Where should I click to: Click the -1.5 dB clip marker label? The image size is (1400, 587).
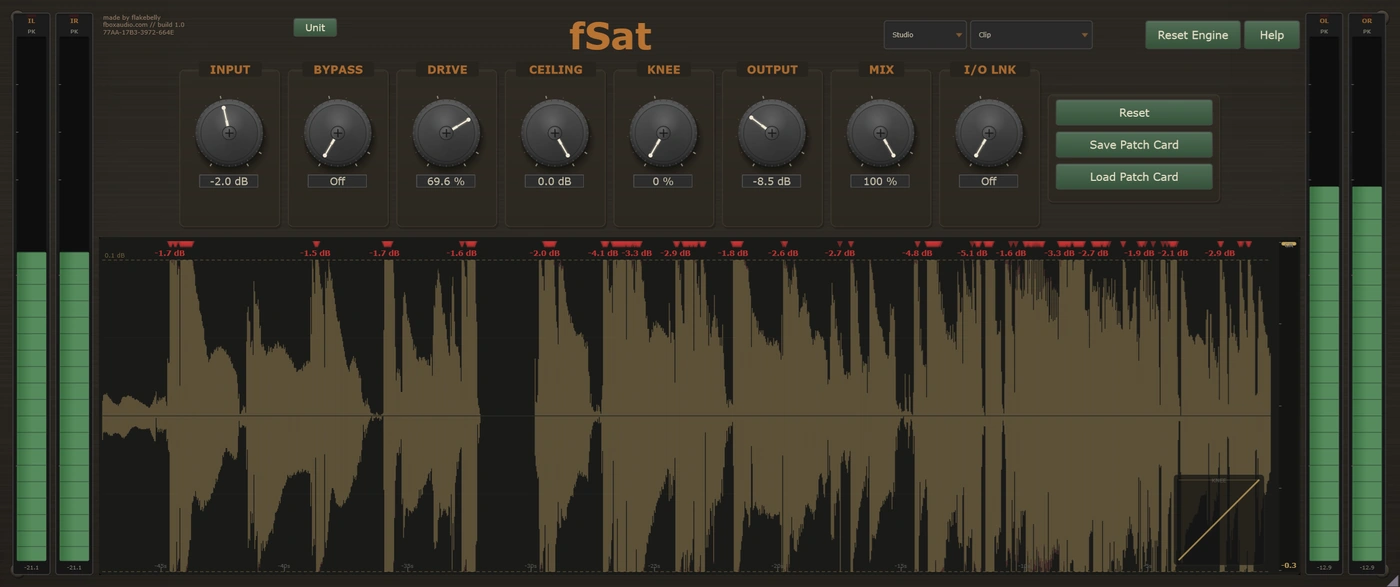pyautogui.click(x=316, y=254)
